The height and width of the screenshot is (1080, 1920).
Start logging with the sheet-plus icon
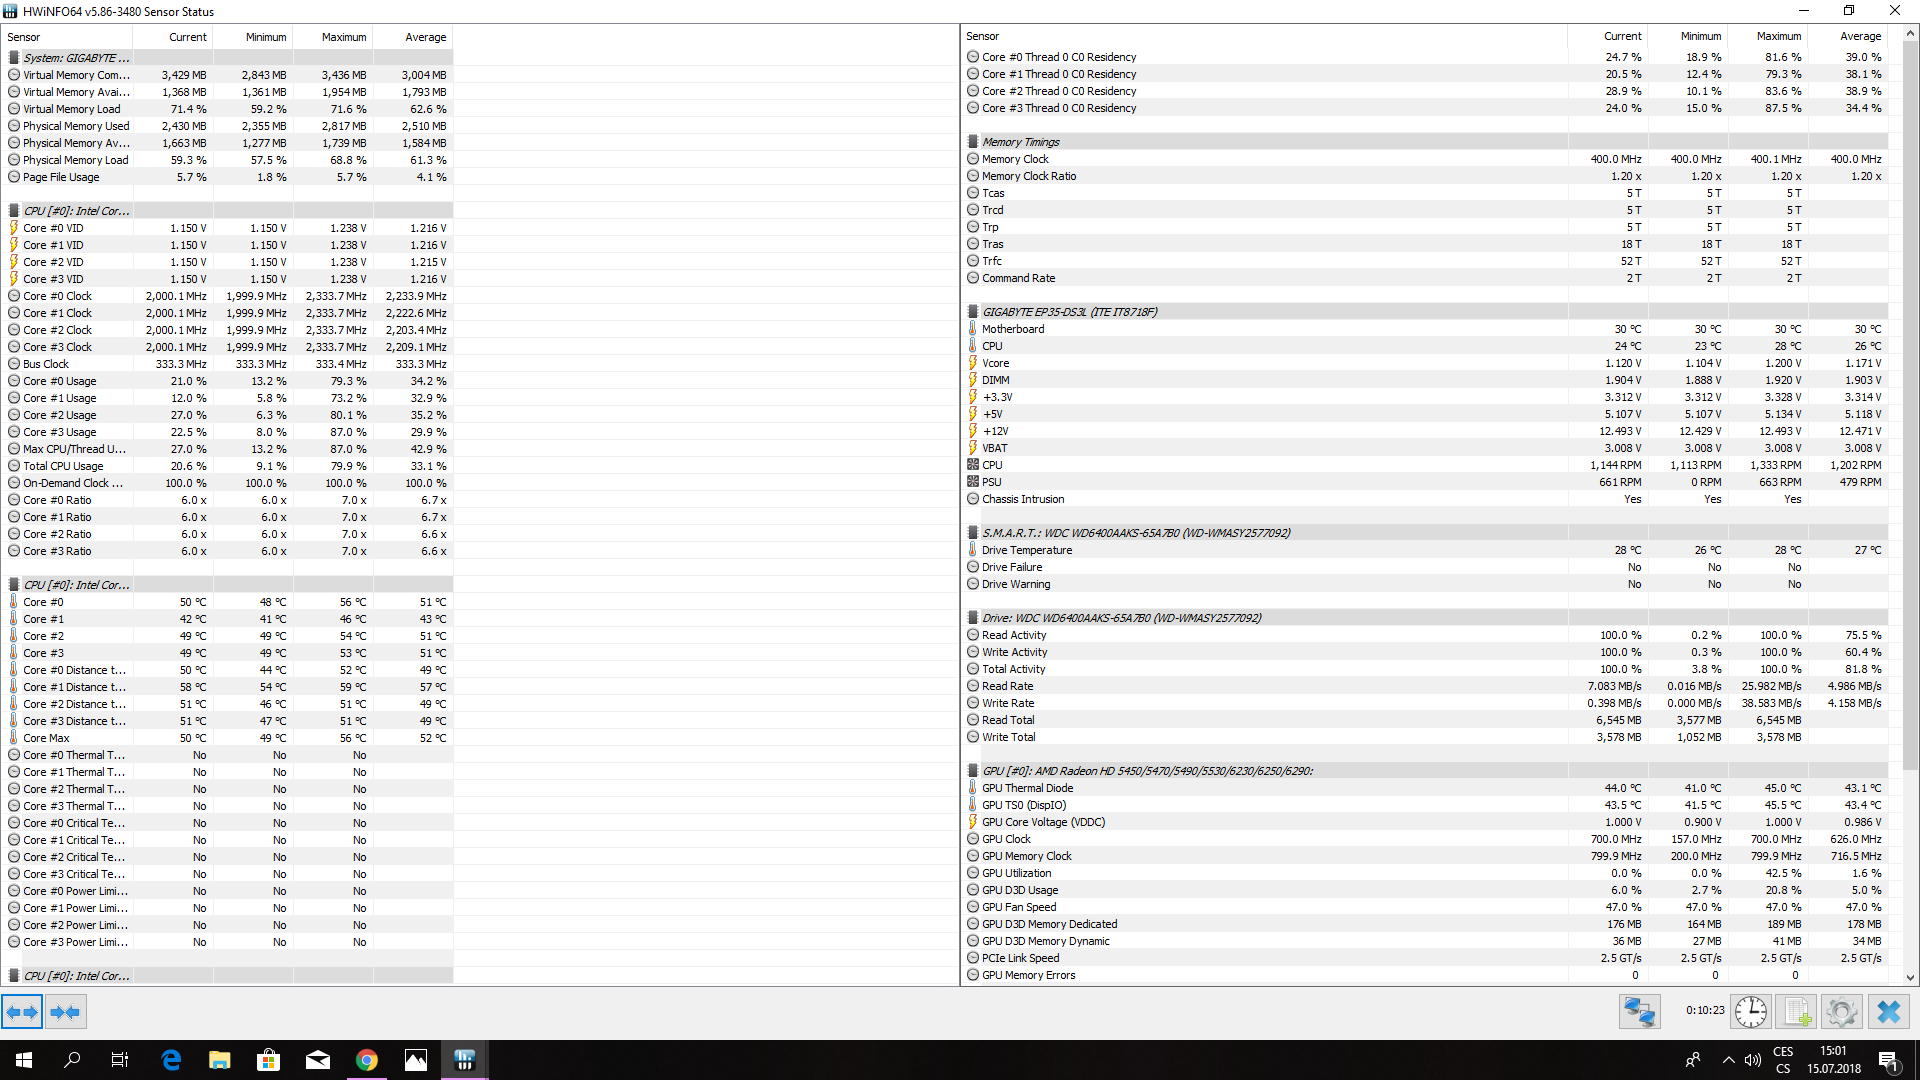1796,1012
